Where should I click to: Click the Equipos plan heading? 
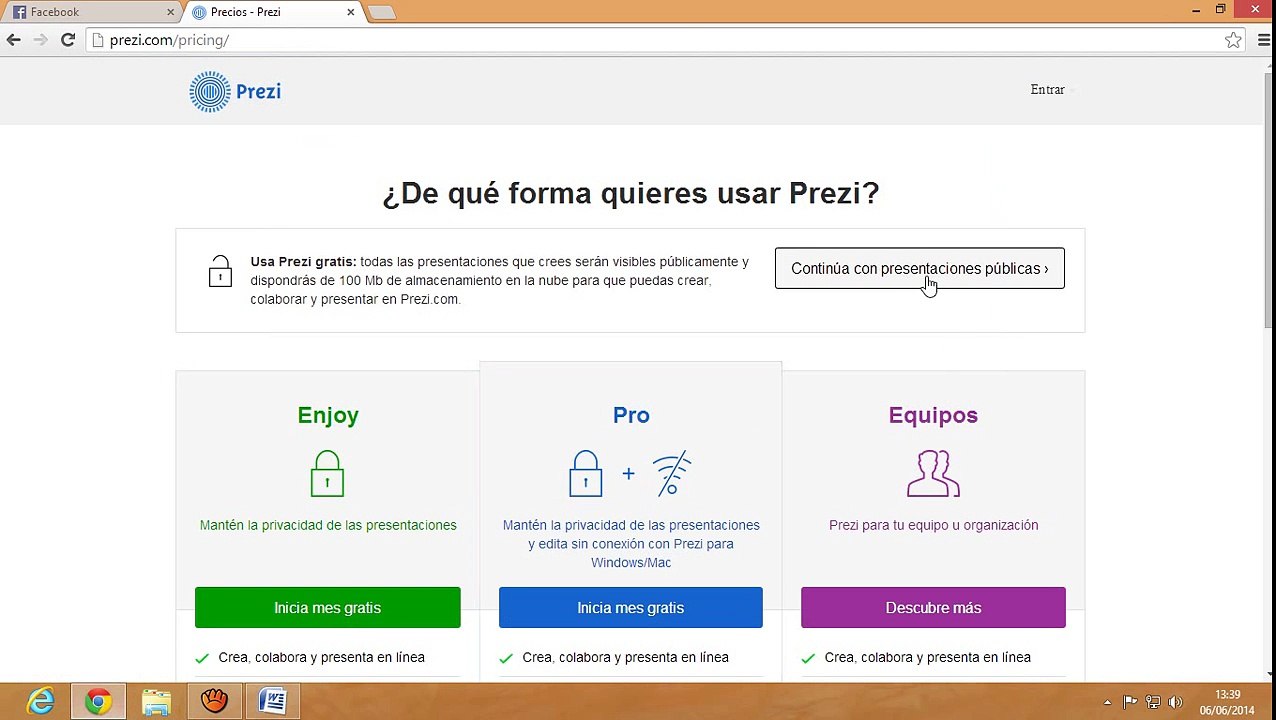[933, 416]
